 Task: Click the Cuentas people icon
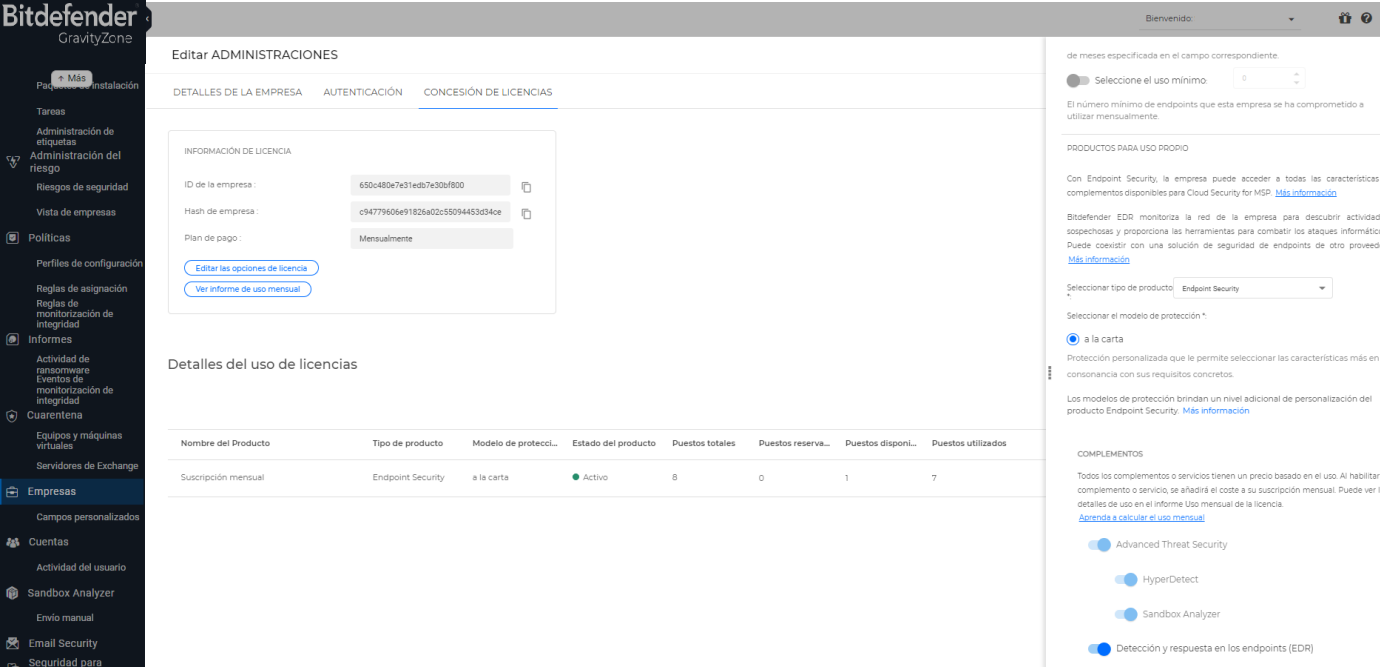pyautogui.click(x=13, y=542)
